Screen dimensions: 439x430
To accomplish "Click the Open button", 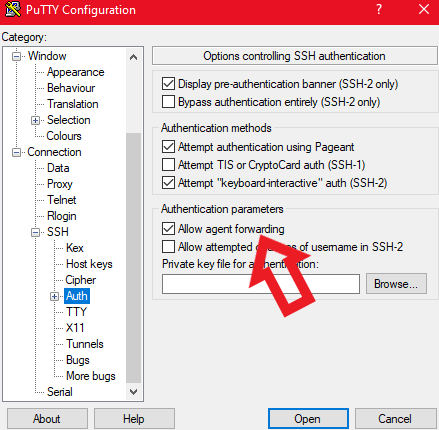I will tap(308, 419).
